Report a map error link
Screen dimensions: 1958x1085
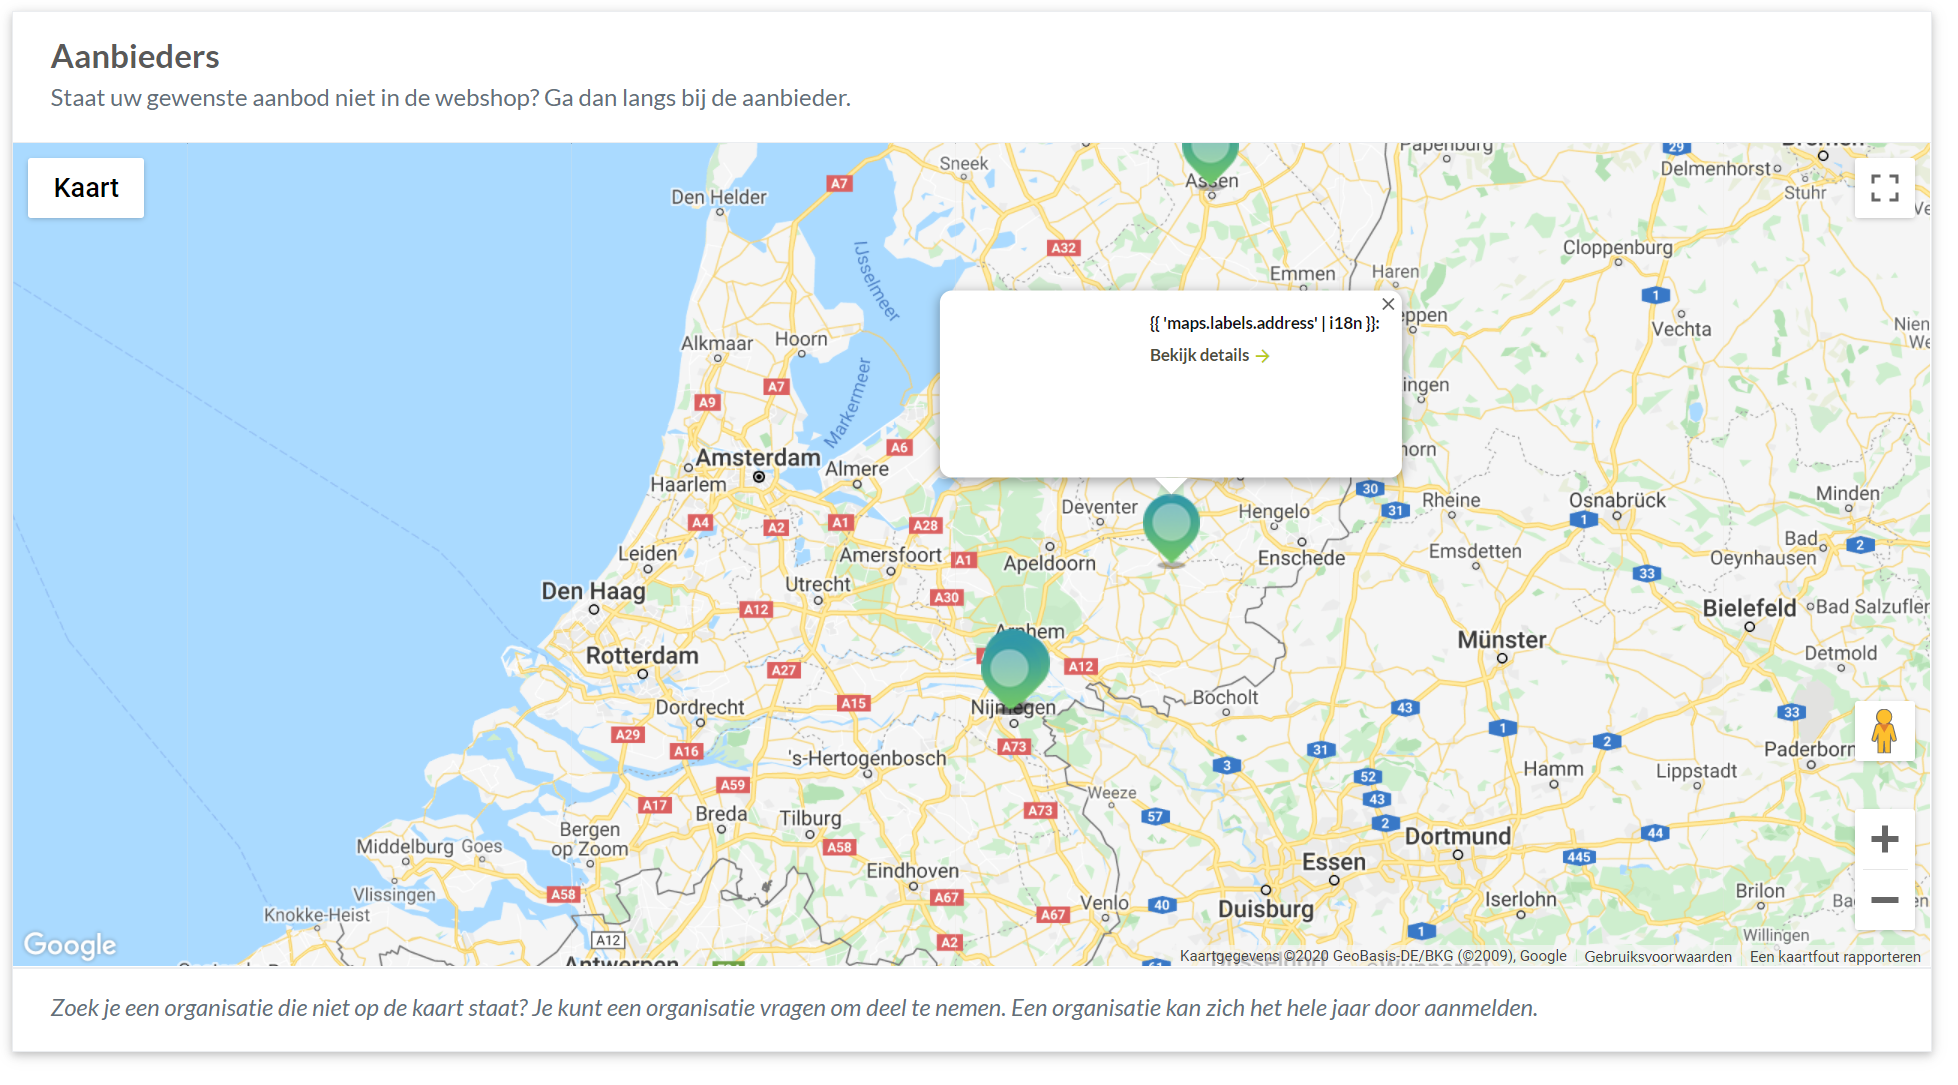tap(1834, 957)
